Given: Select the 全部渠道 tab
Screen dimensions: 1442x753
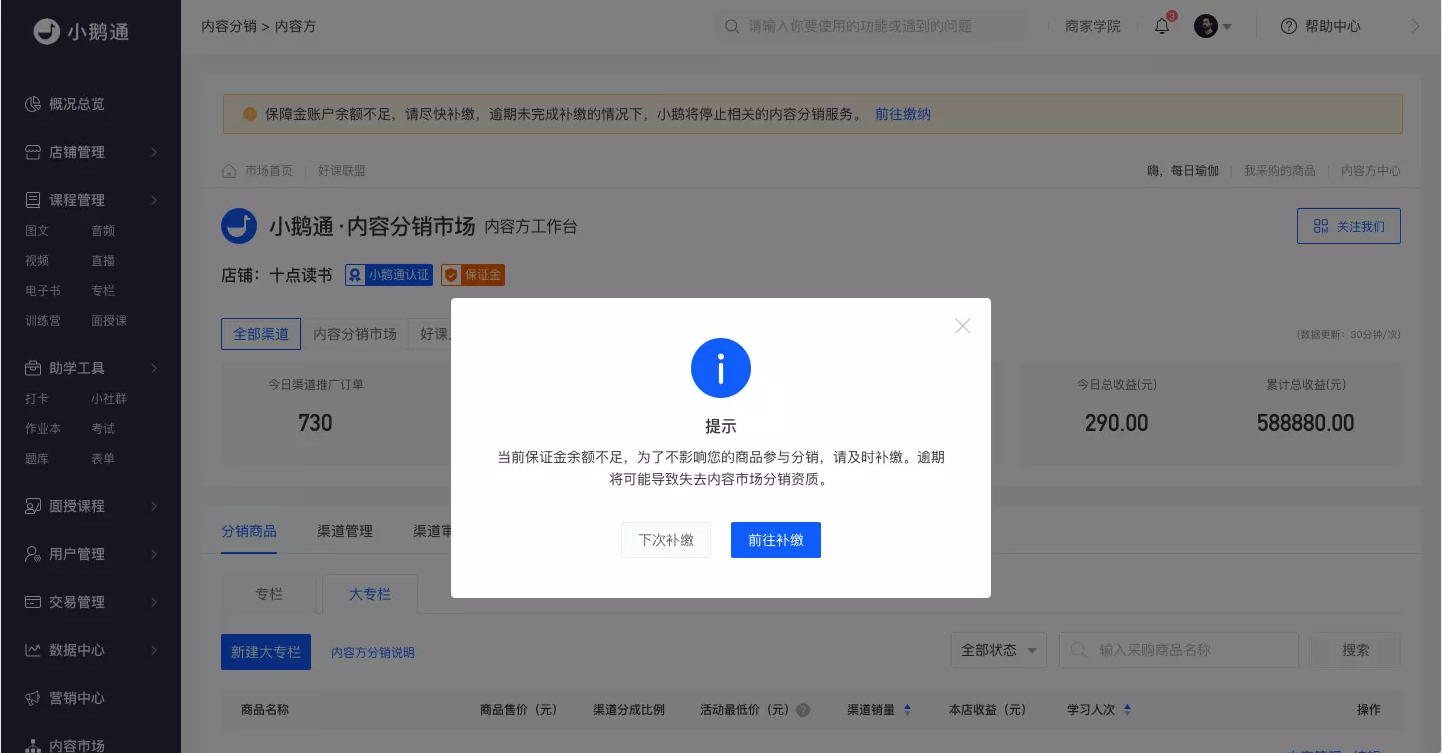Looking at the screenshot, I should click(x=261, y=334).
